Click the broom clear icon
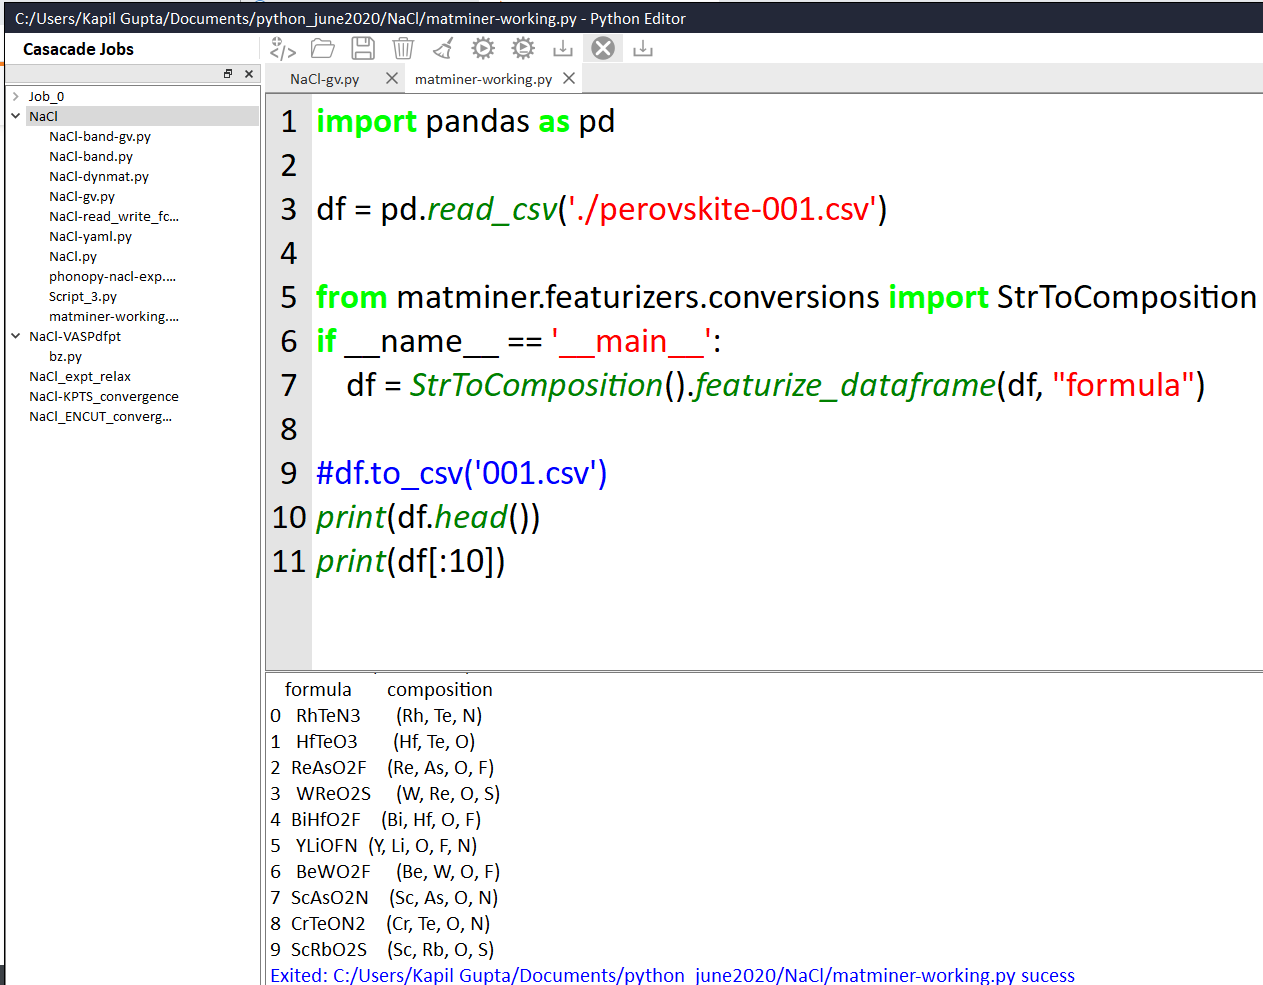Image resolution: width=1263 pixels, height=985 pixels. (443, 48)
